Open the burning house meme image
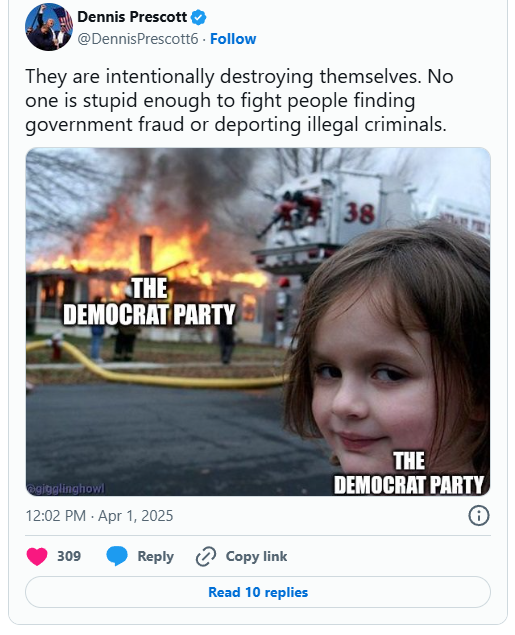The width and height of the screenshot is (515, 635). pos(258,322)
